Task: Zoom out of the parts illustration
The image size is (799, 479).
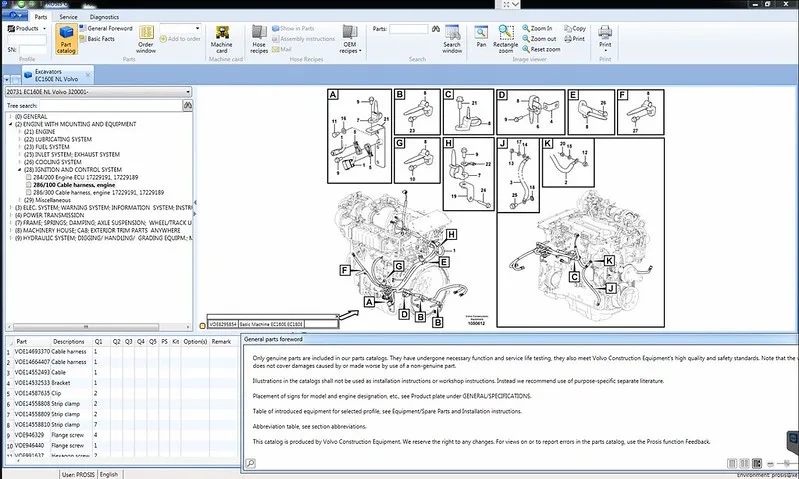Action: click(x=539, y=39)
